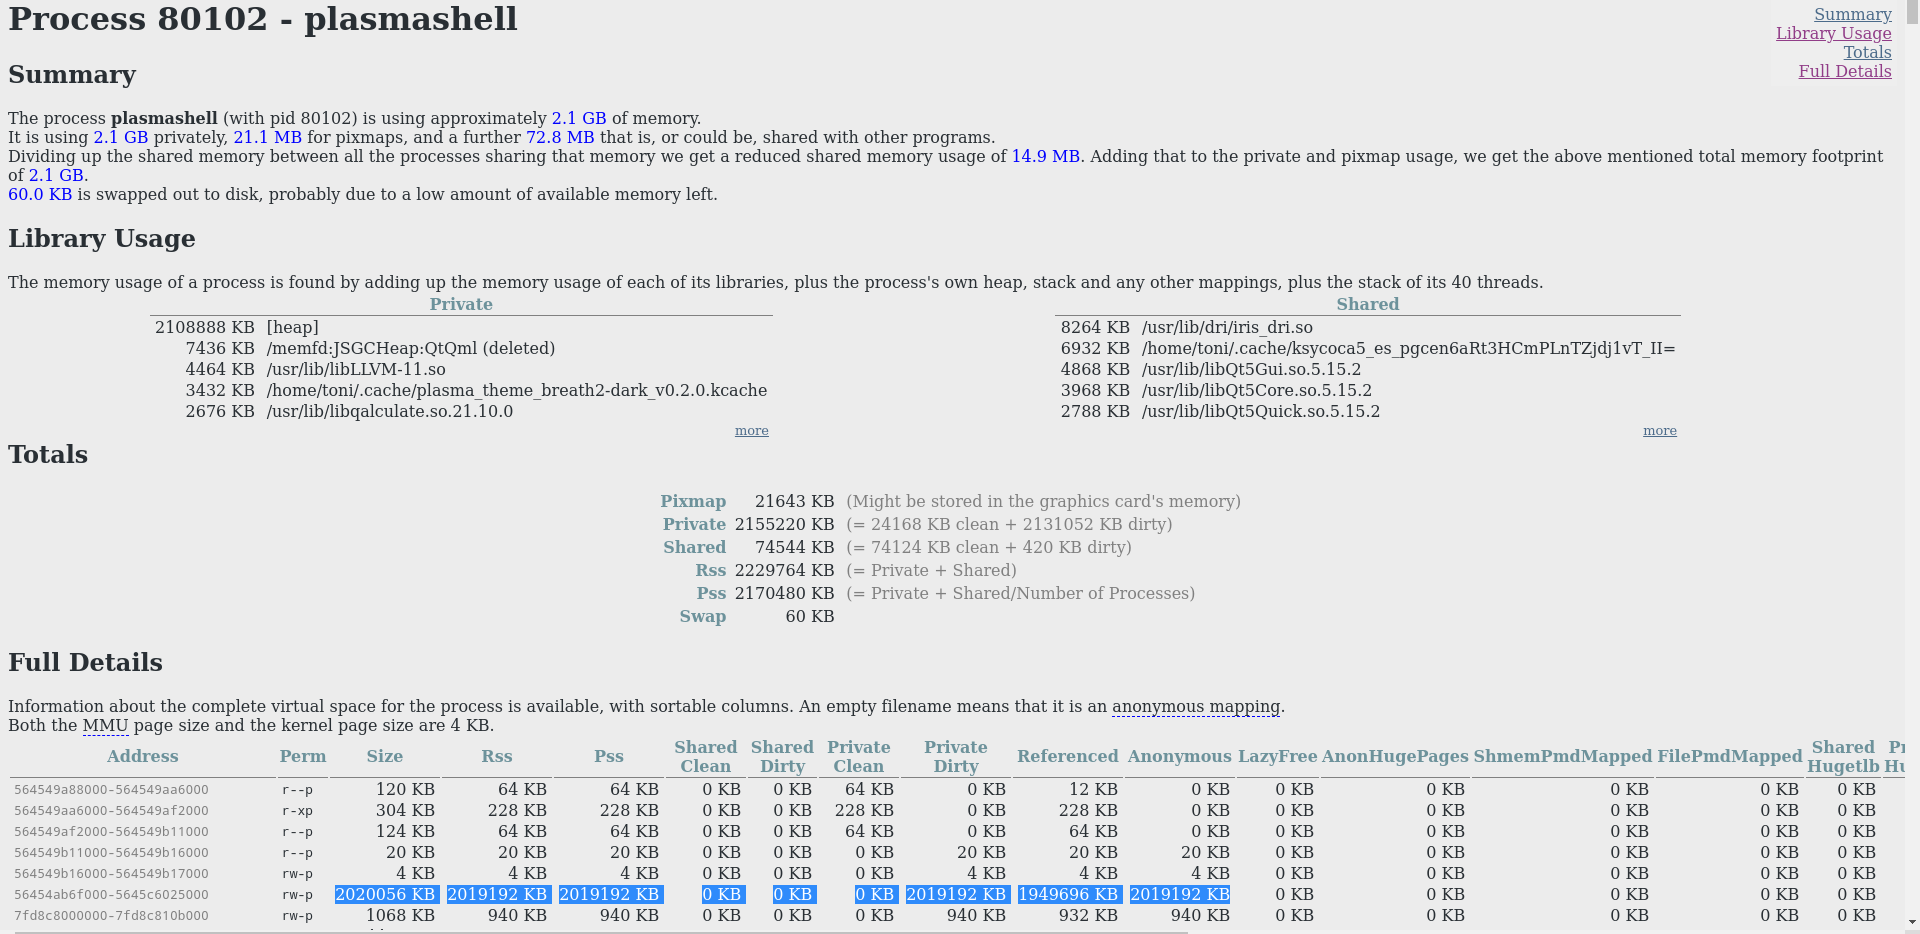The height and width of the screenshot is (934, 1920).
Task: Click the 1068 KB size cell
Action: 400,915
